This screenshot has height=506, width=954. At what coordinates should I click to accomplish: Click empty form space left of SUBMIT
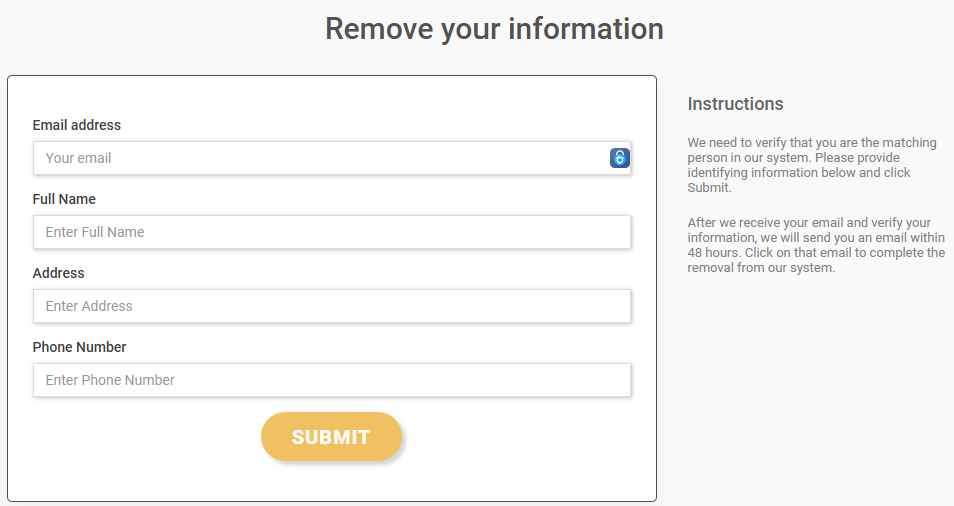[x=140, y=437]
